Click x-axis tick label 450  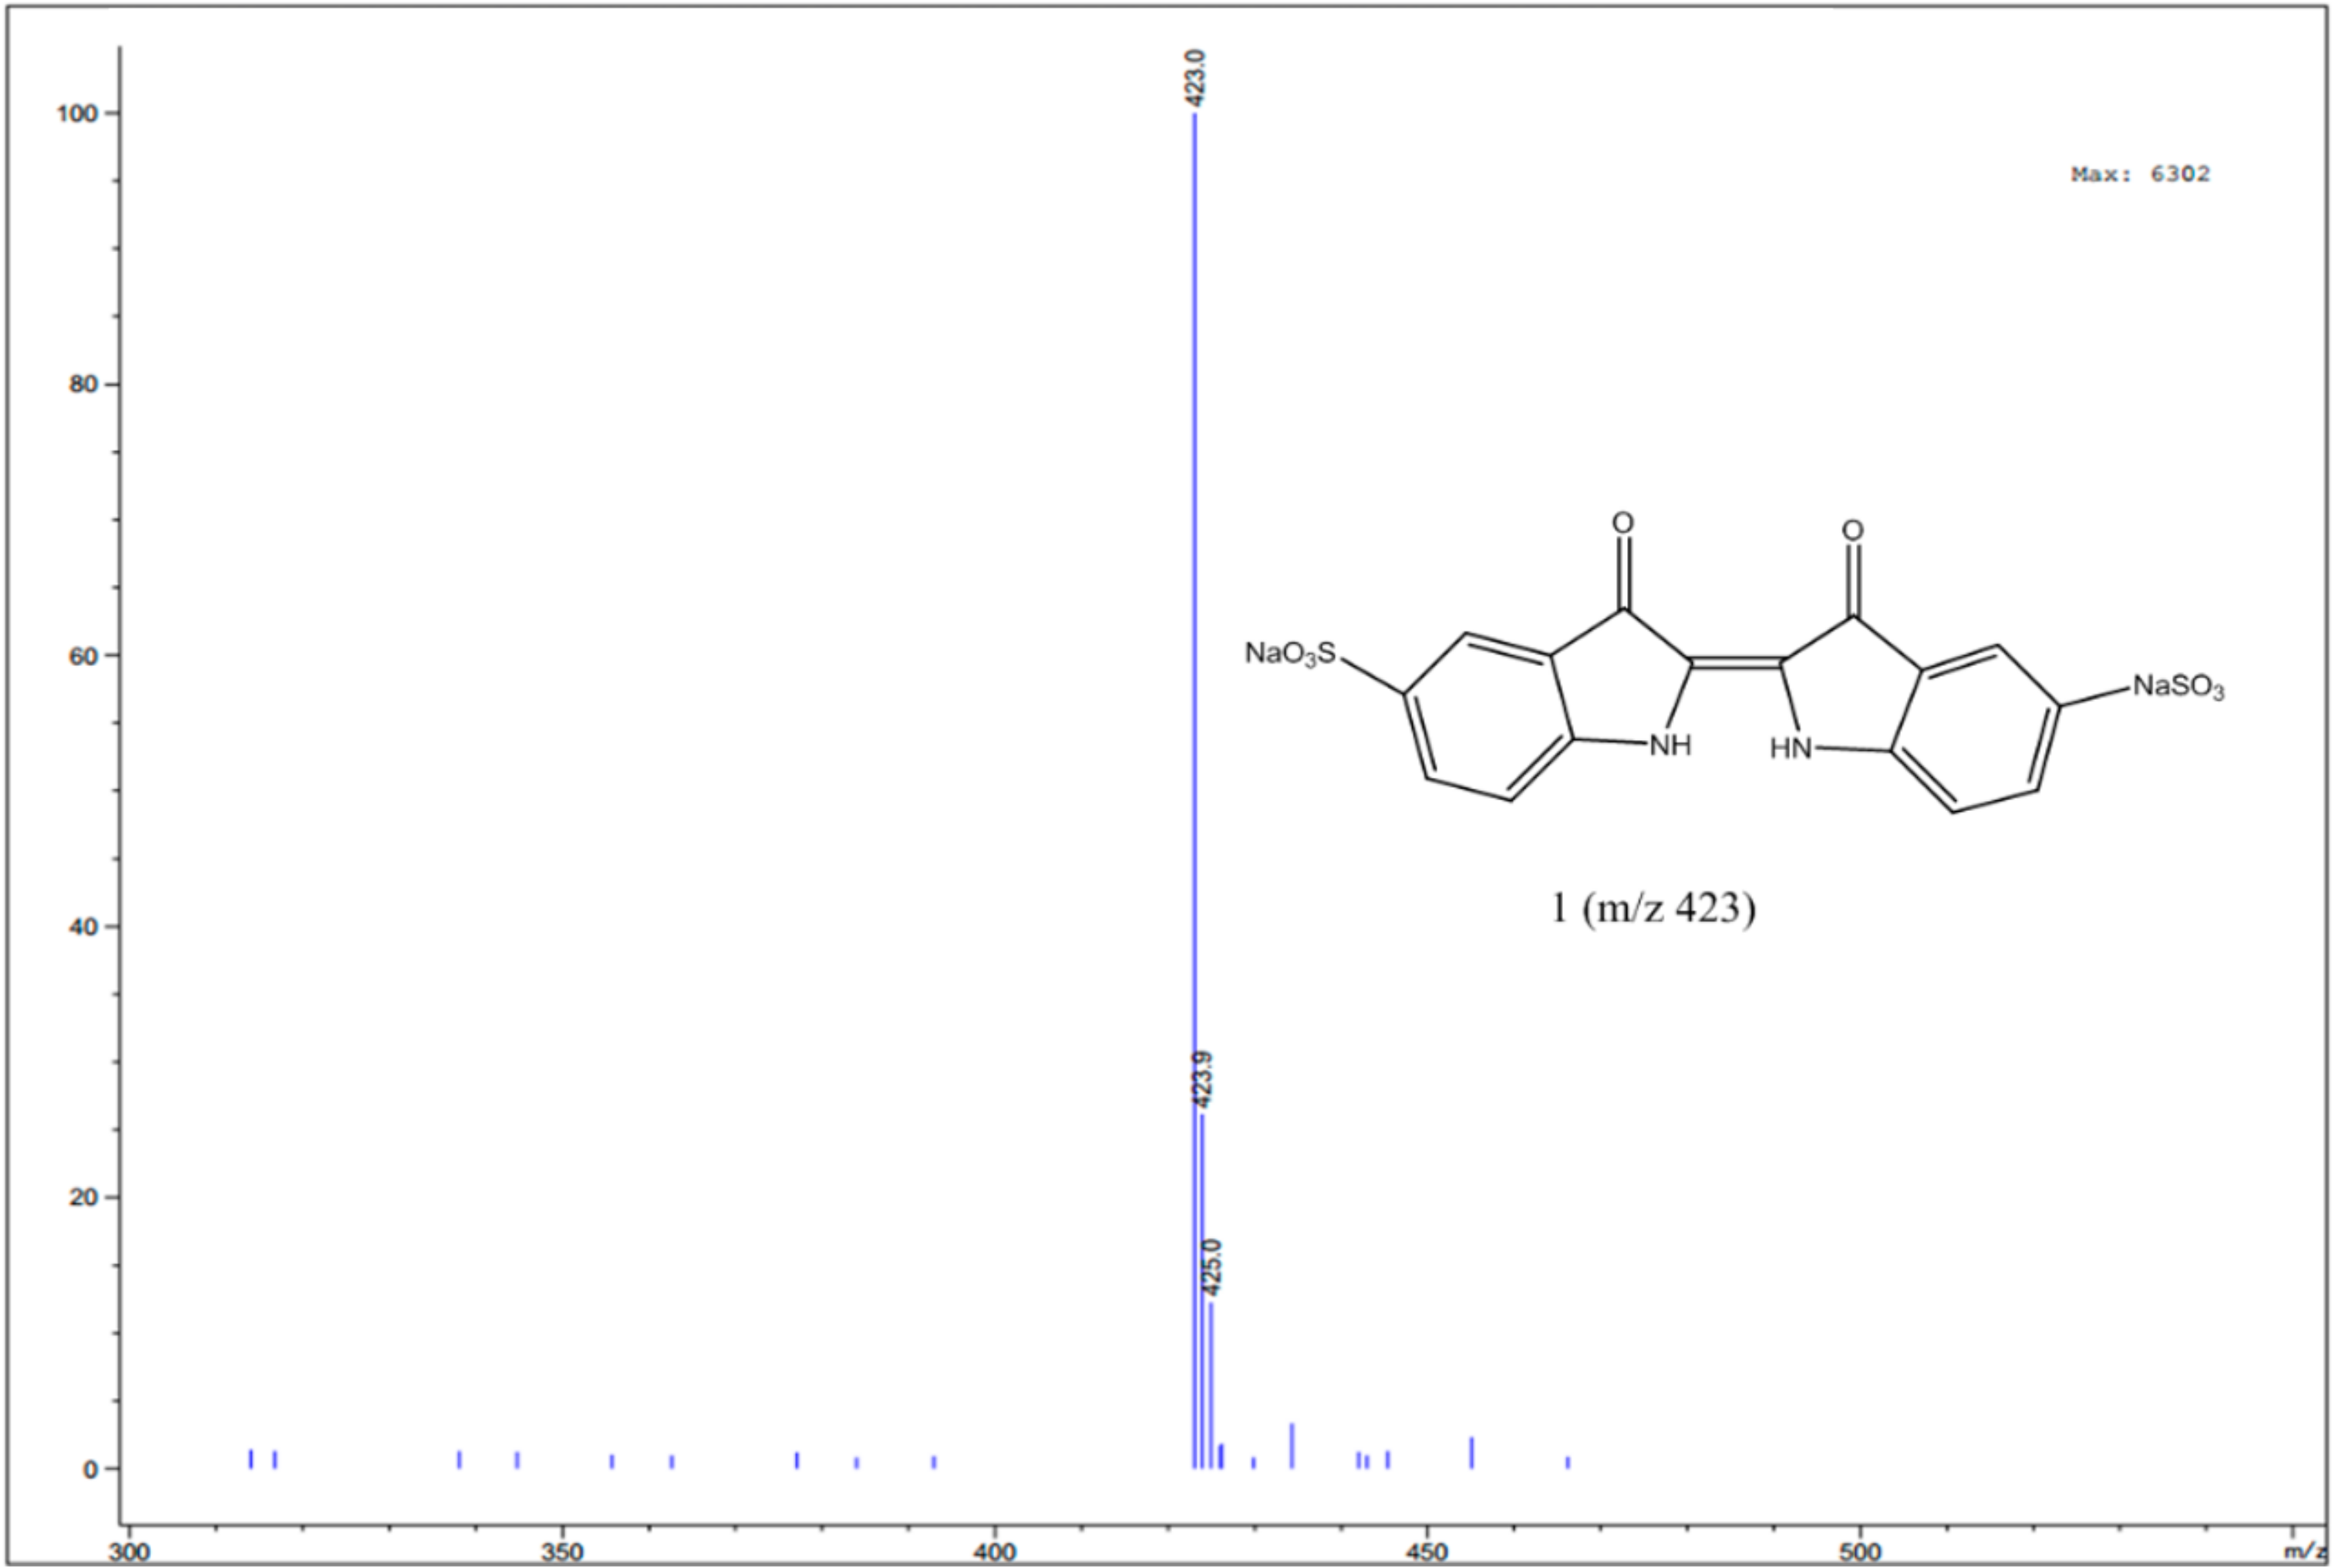click(1427, 1552)
